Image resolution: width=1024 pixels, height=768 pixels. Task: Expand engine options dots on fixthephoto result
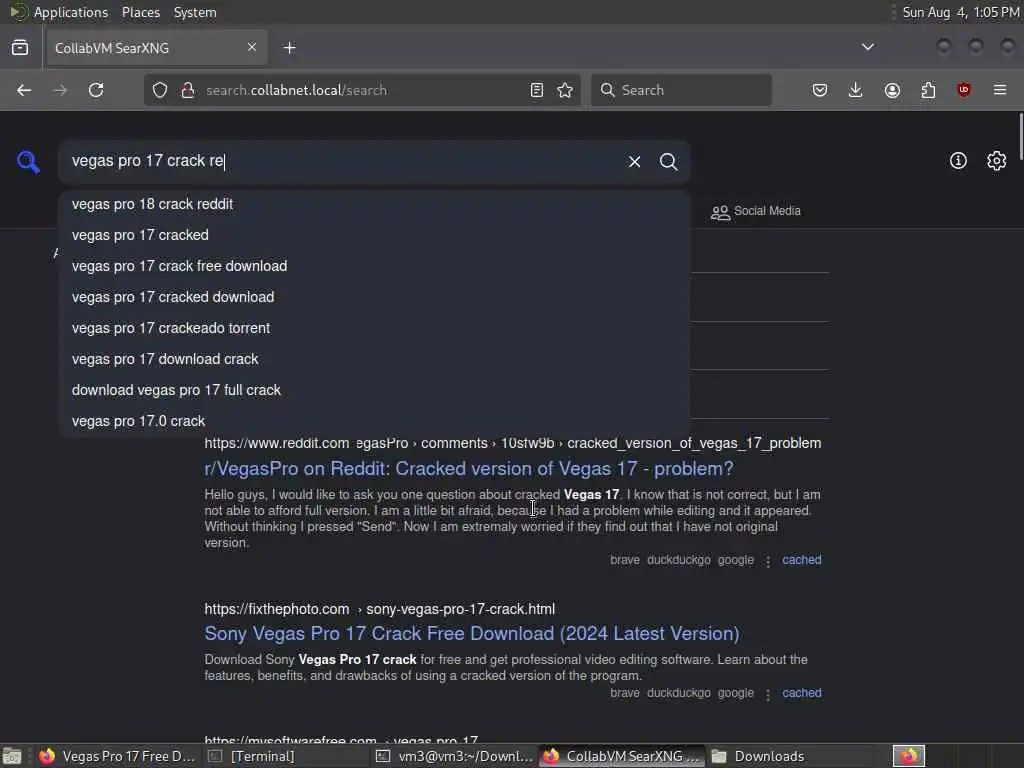[768, 694]
